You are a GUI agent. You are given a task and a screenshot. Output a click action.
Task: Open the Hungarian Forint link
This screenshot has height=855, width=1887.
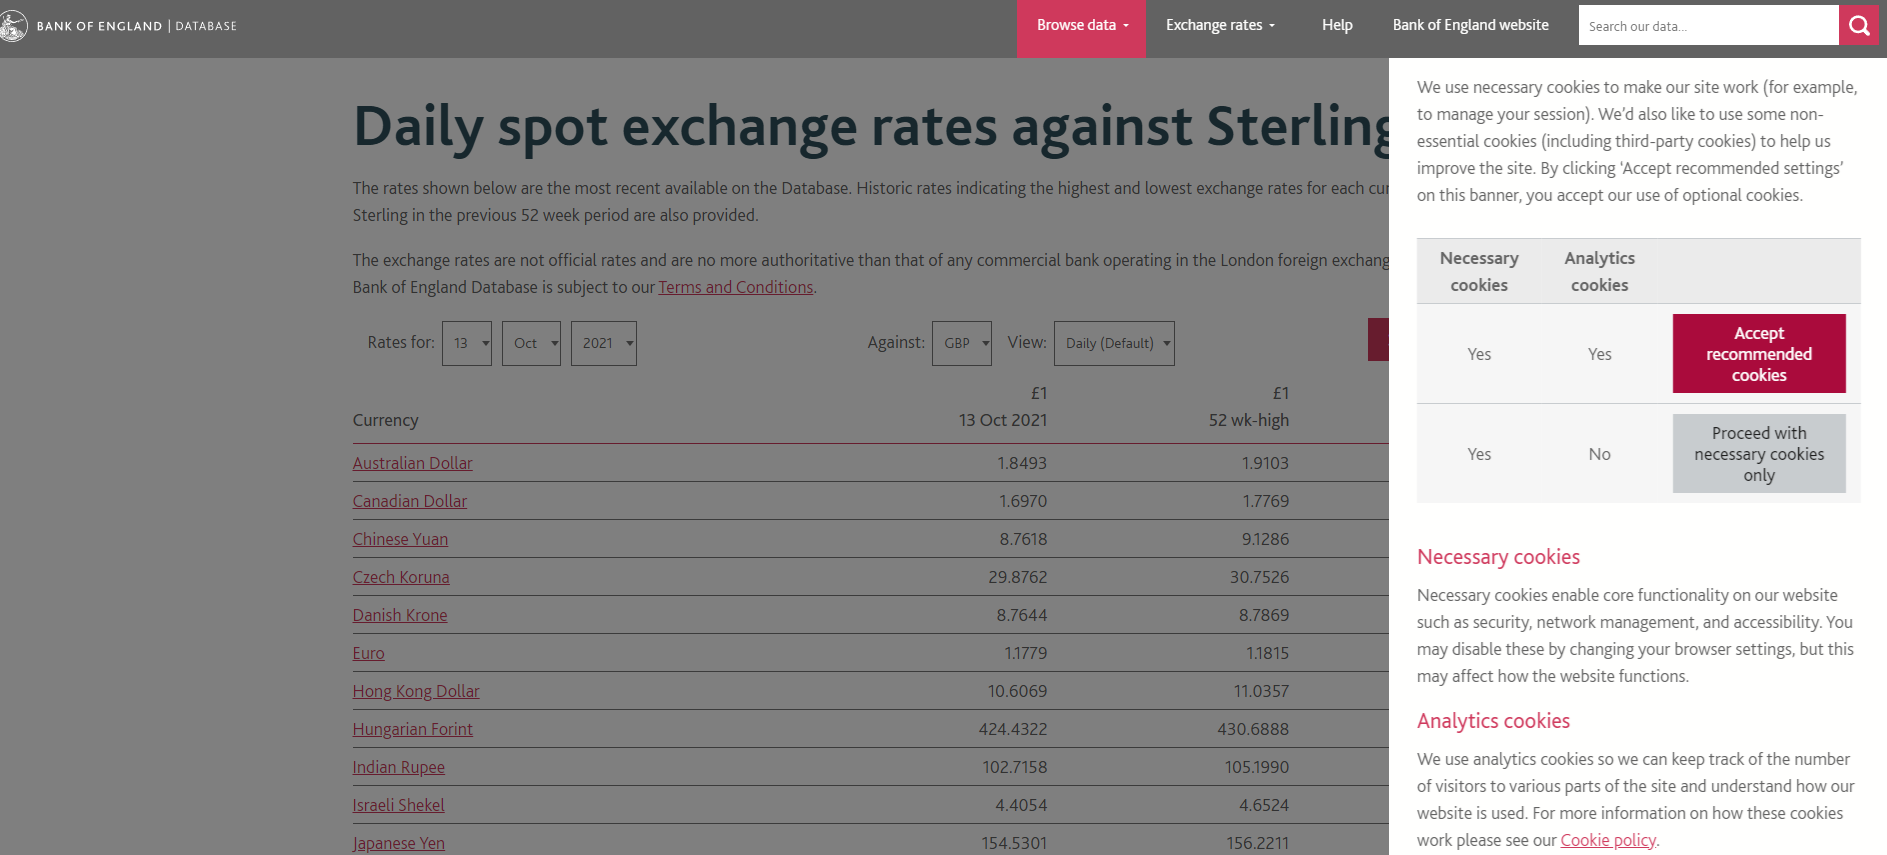(412, 729)
